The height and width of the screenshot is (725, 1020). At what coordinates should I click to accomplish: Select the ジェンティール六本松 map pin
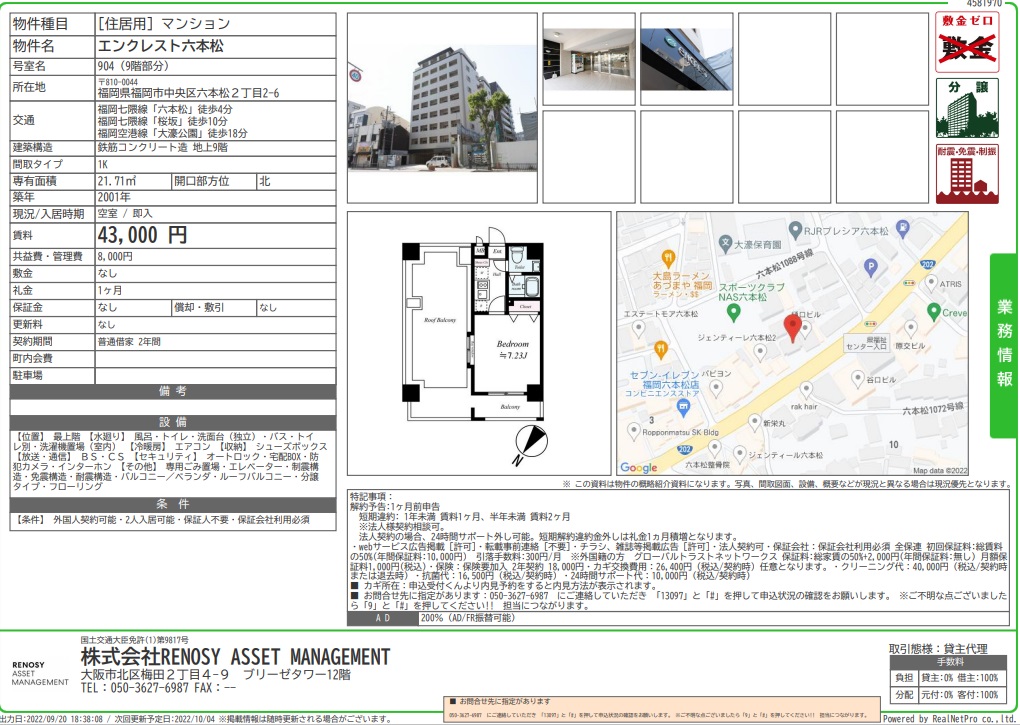(739, 453)
